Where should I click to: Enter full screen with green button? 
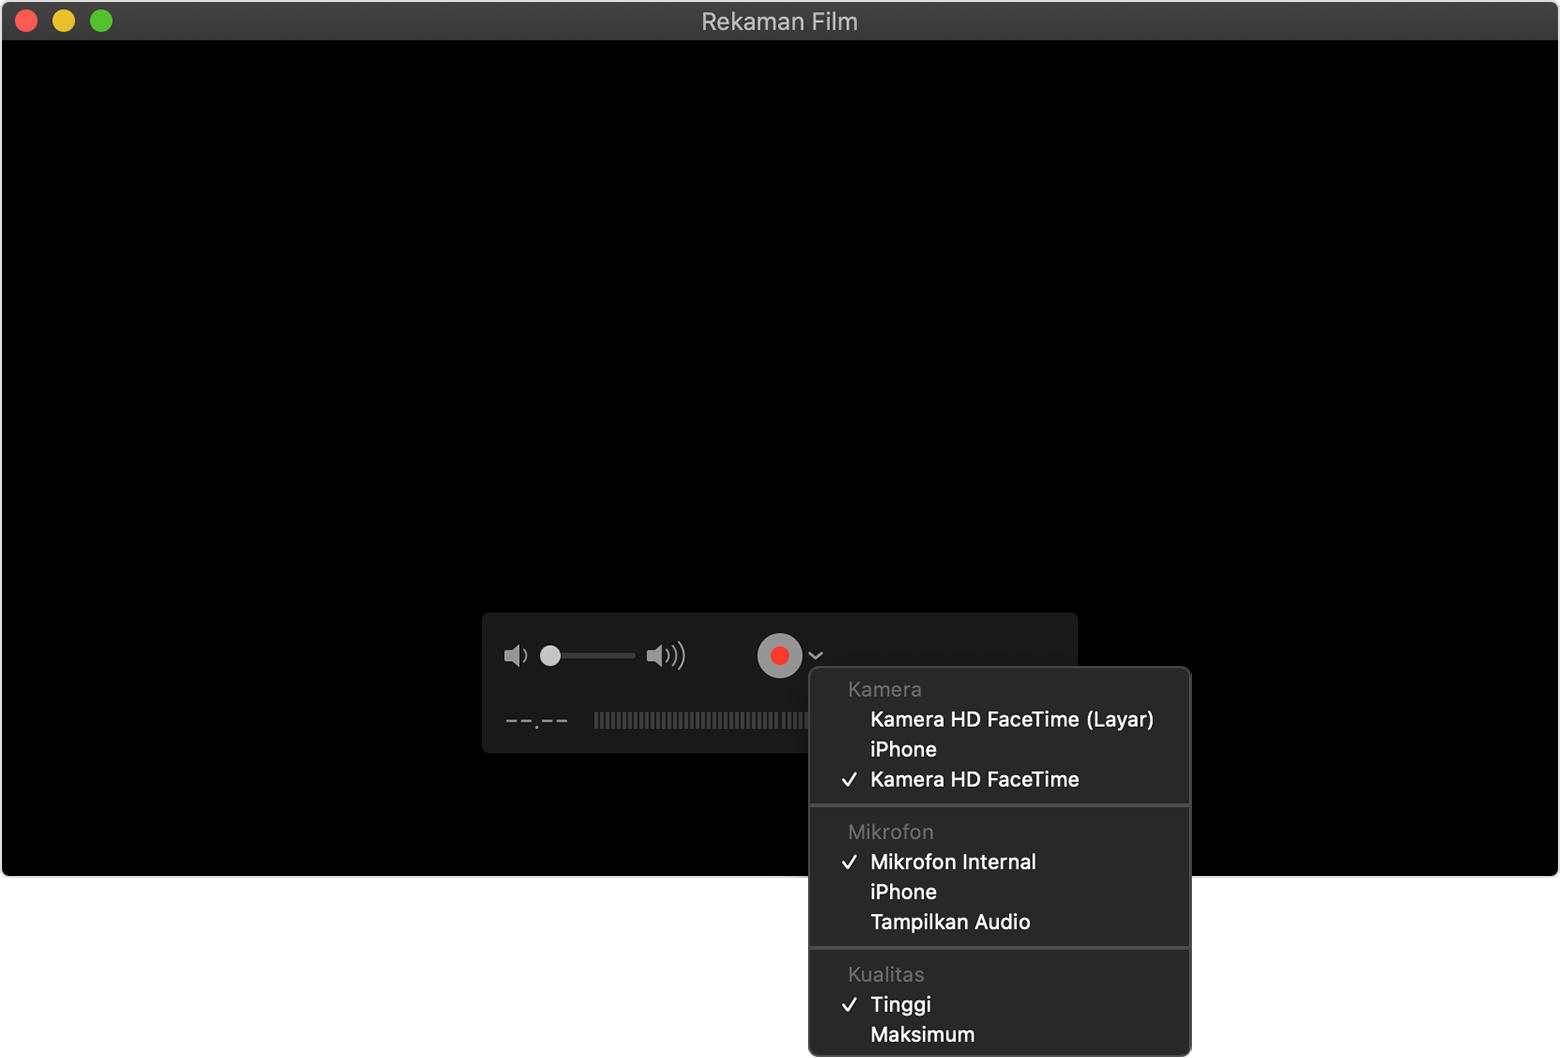click(101, 21)
